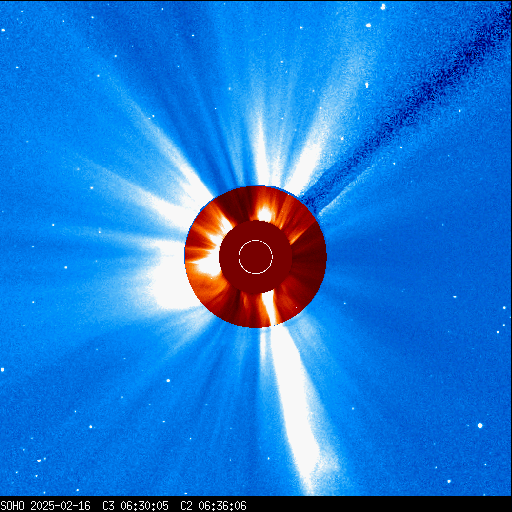This screenshot has width=512, height=512.
Task: Click the bright streak in lower C2 ring
Action: coord(271,308)
